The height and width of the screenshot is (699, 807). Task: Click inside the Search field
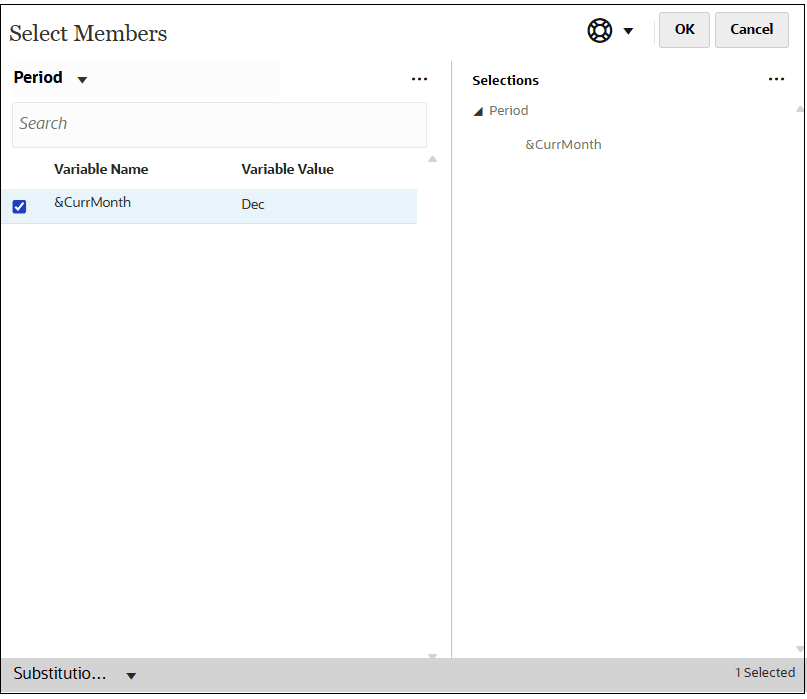(219, 125)
